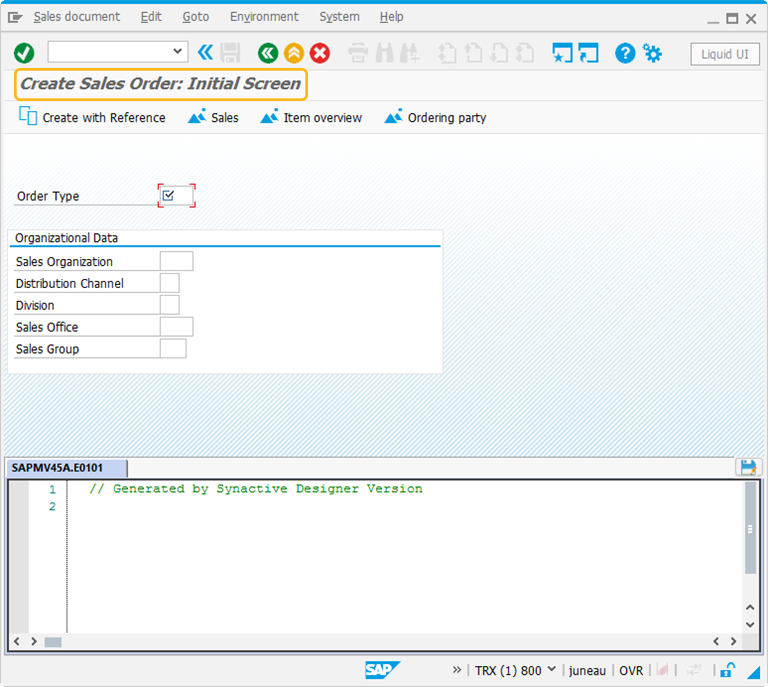This screenshot has height=687, width=768.
Task: Click the right-side scroll-left arrow in editor
Action: click(716, 641)
